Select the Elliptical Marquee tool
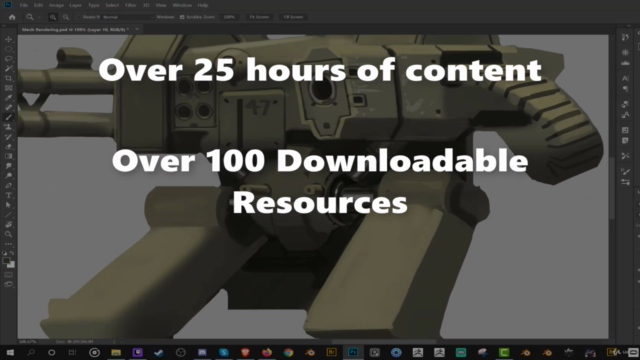 click(x=8, y=49)
